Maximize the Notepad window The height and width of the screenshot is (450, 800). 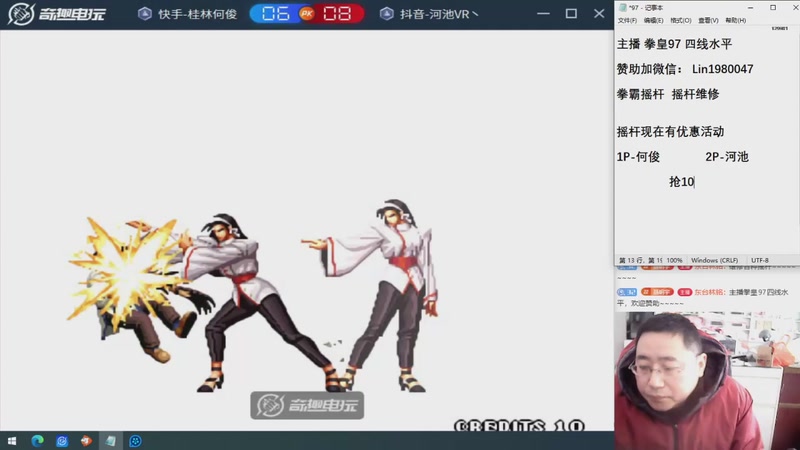pyautogui.click(x=773, y=8)
